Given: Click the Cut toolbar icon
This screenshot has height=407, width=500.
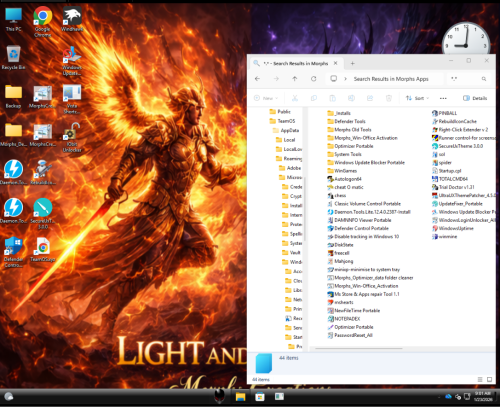Looking at the screenshot, I should (295, 98).
